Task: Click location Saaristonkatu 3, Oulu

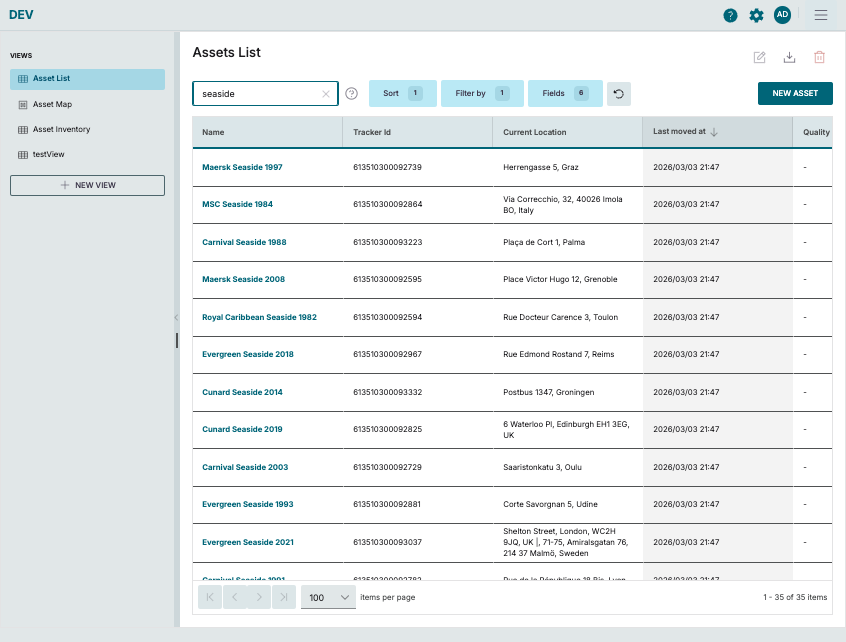Action: tap(542, 467)
